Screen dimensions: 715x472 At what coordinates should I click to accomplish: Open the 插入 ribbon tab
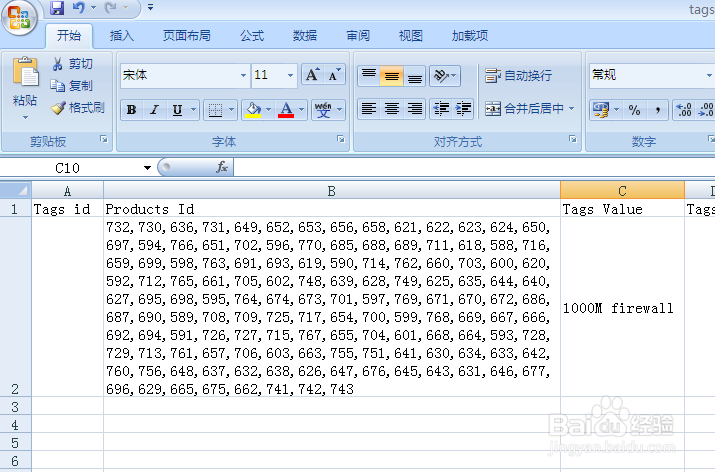pos(122,36)
